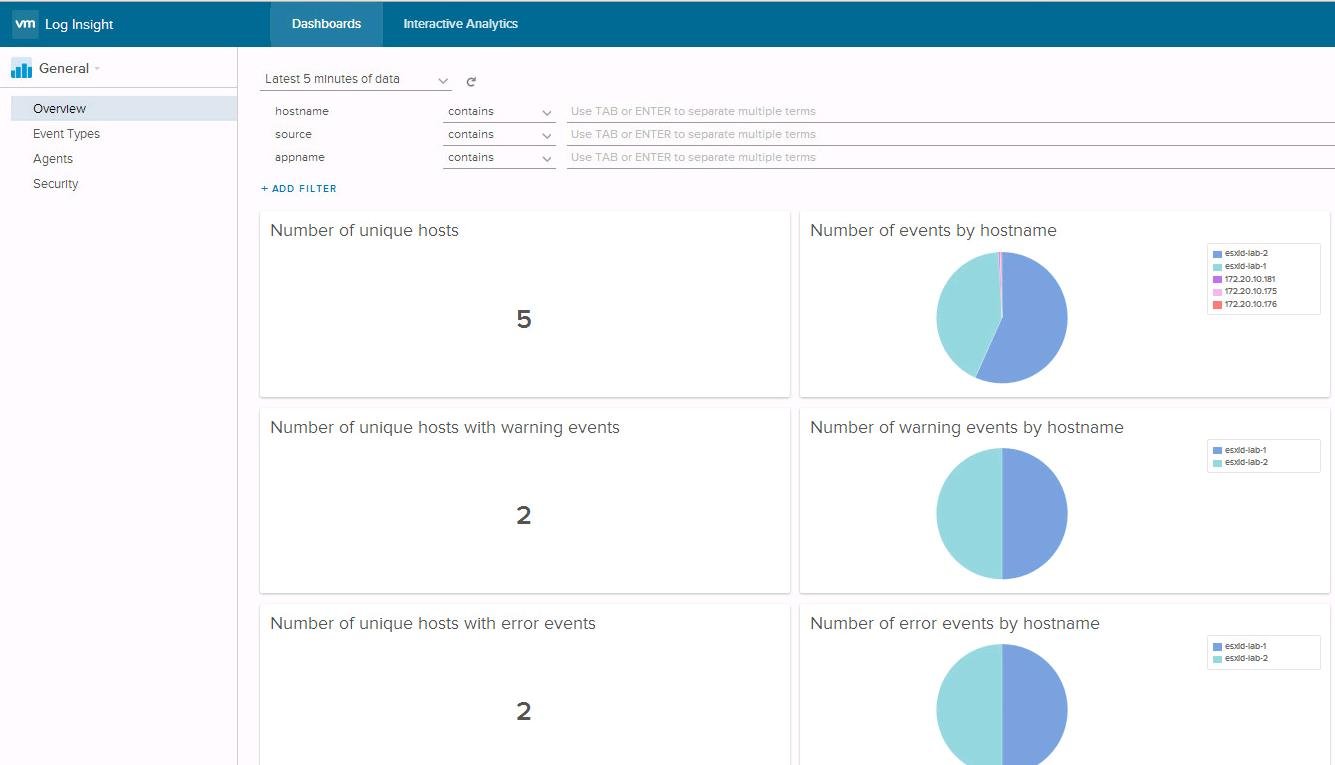Click the Add Filter link
1335x765 pixels.
coord(299,189)
